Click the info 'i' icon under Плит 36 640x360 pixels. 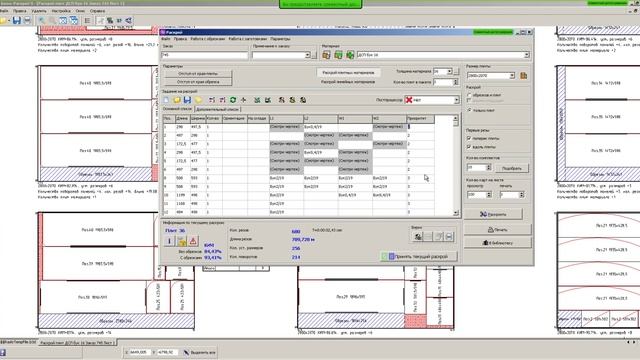click(x=169, y=241)
